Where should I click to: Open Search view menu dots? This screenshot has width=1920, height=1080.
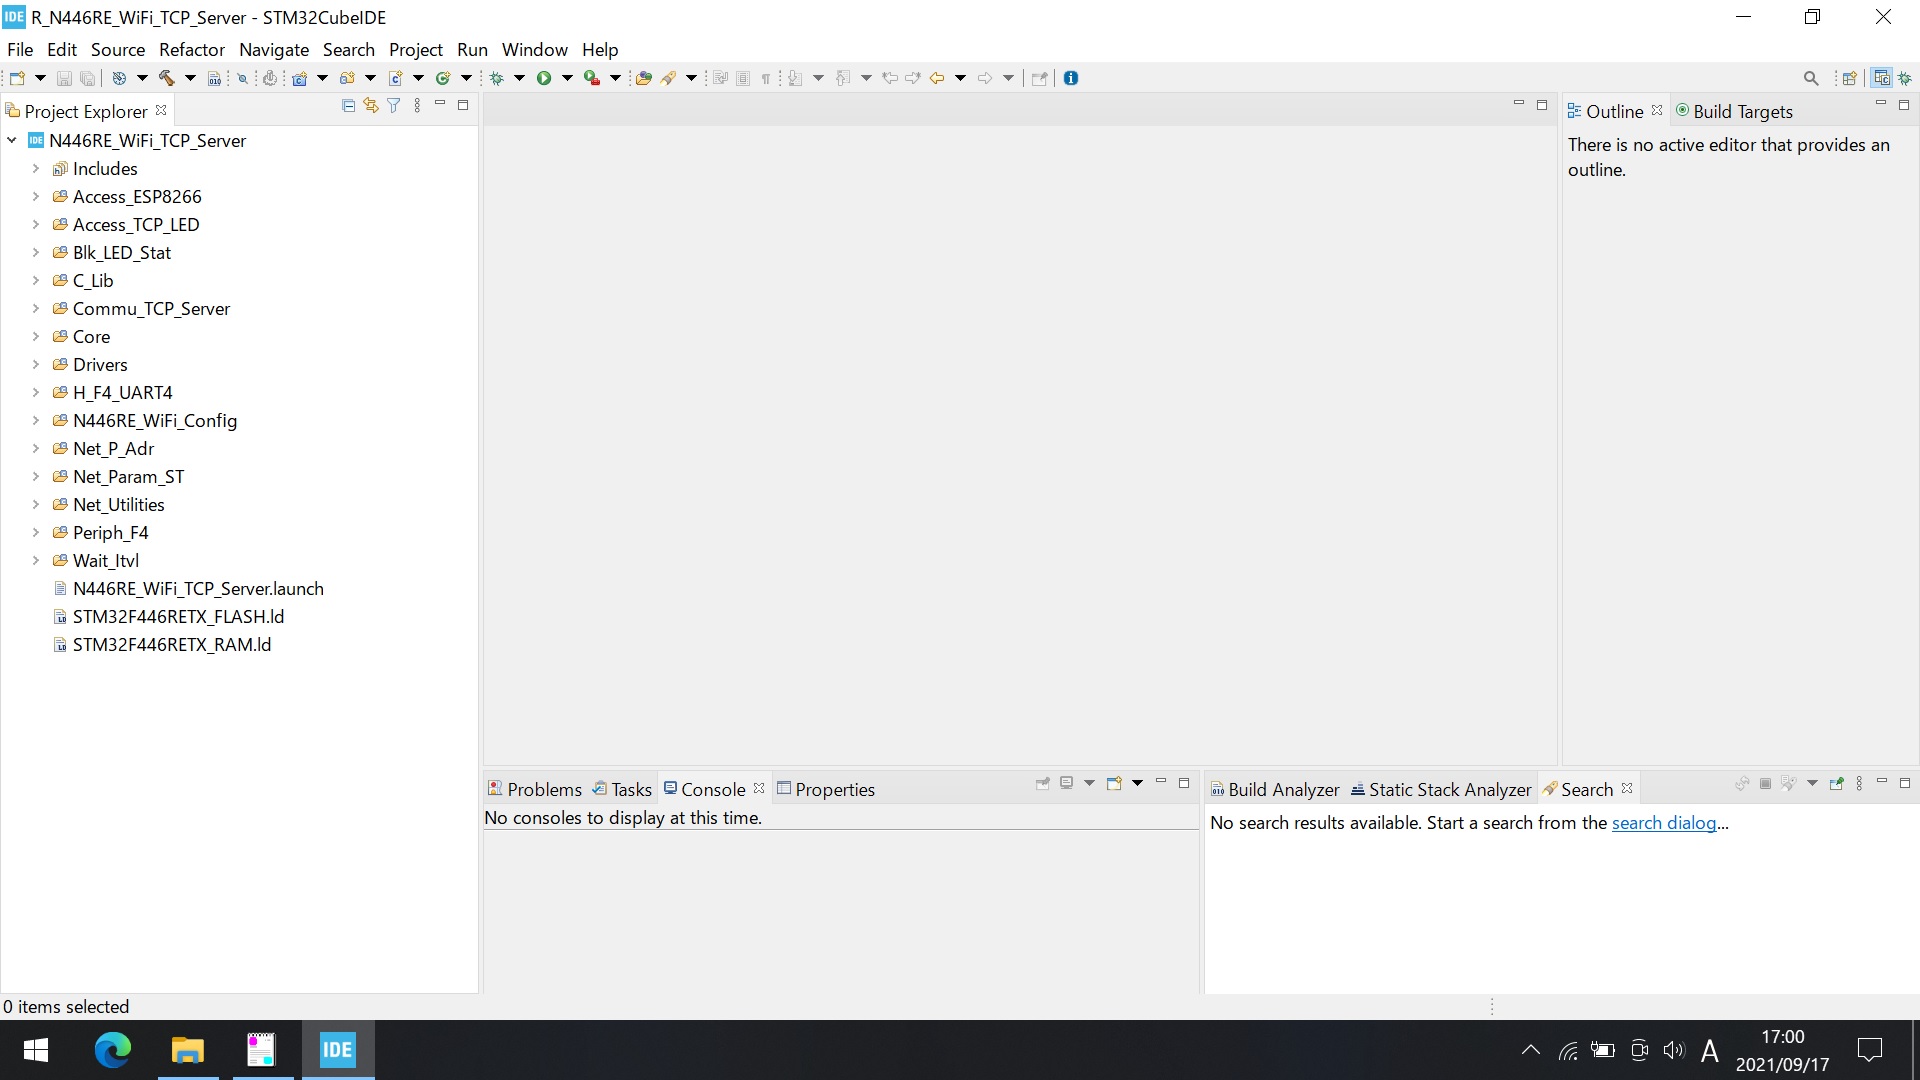click(1859, 783)
